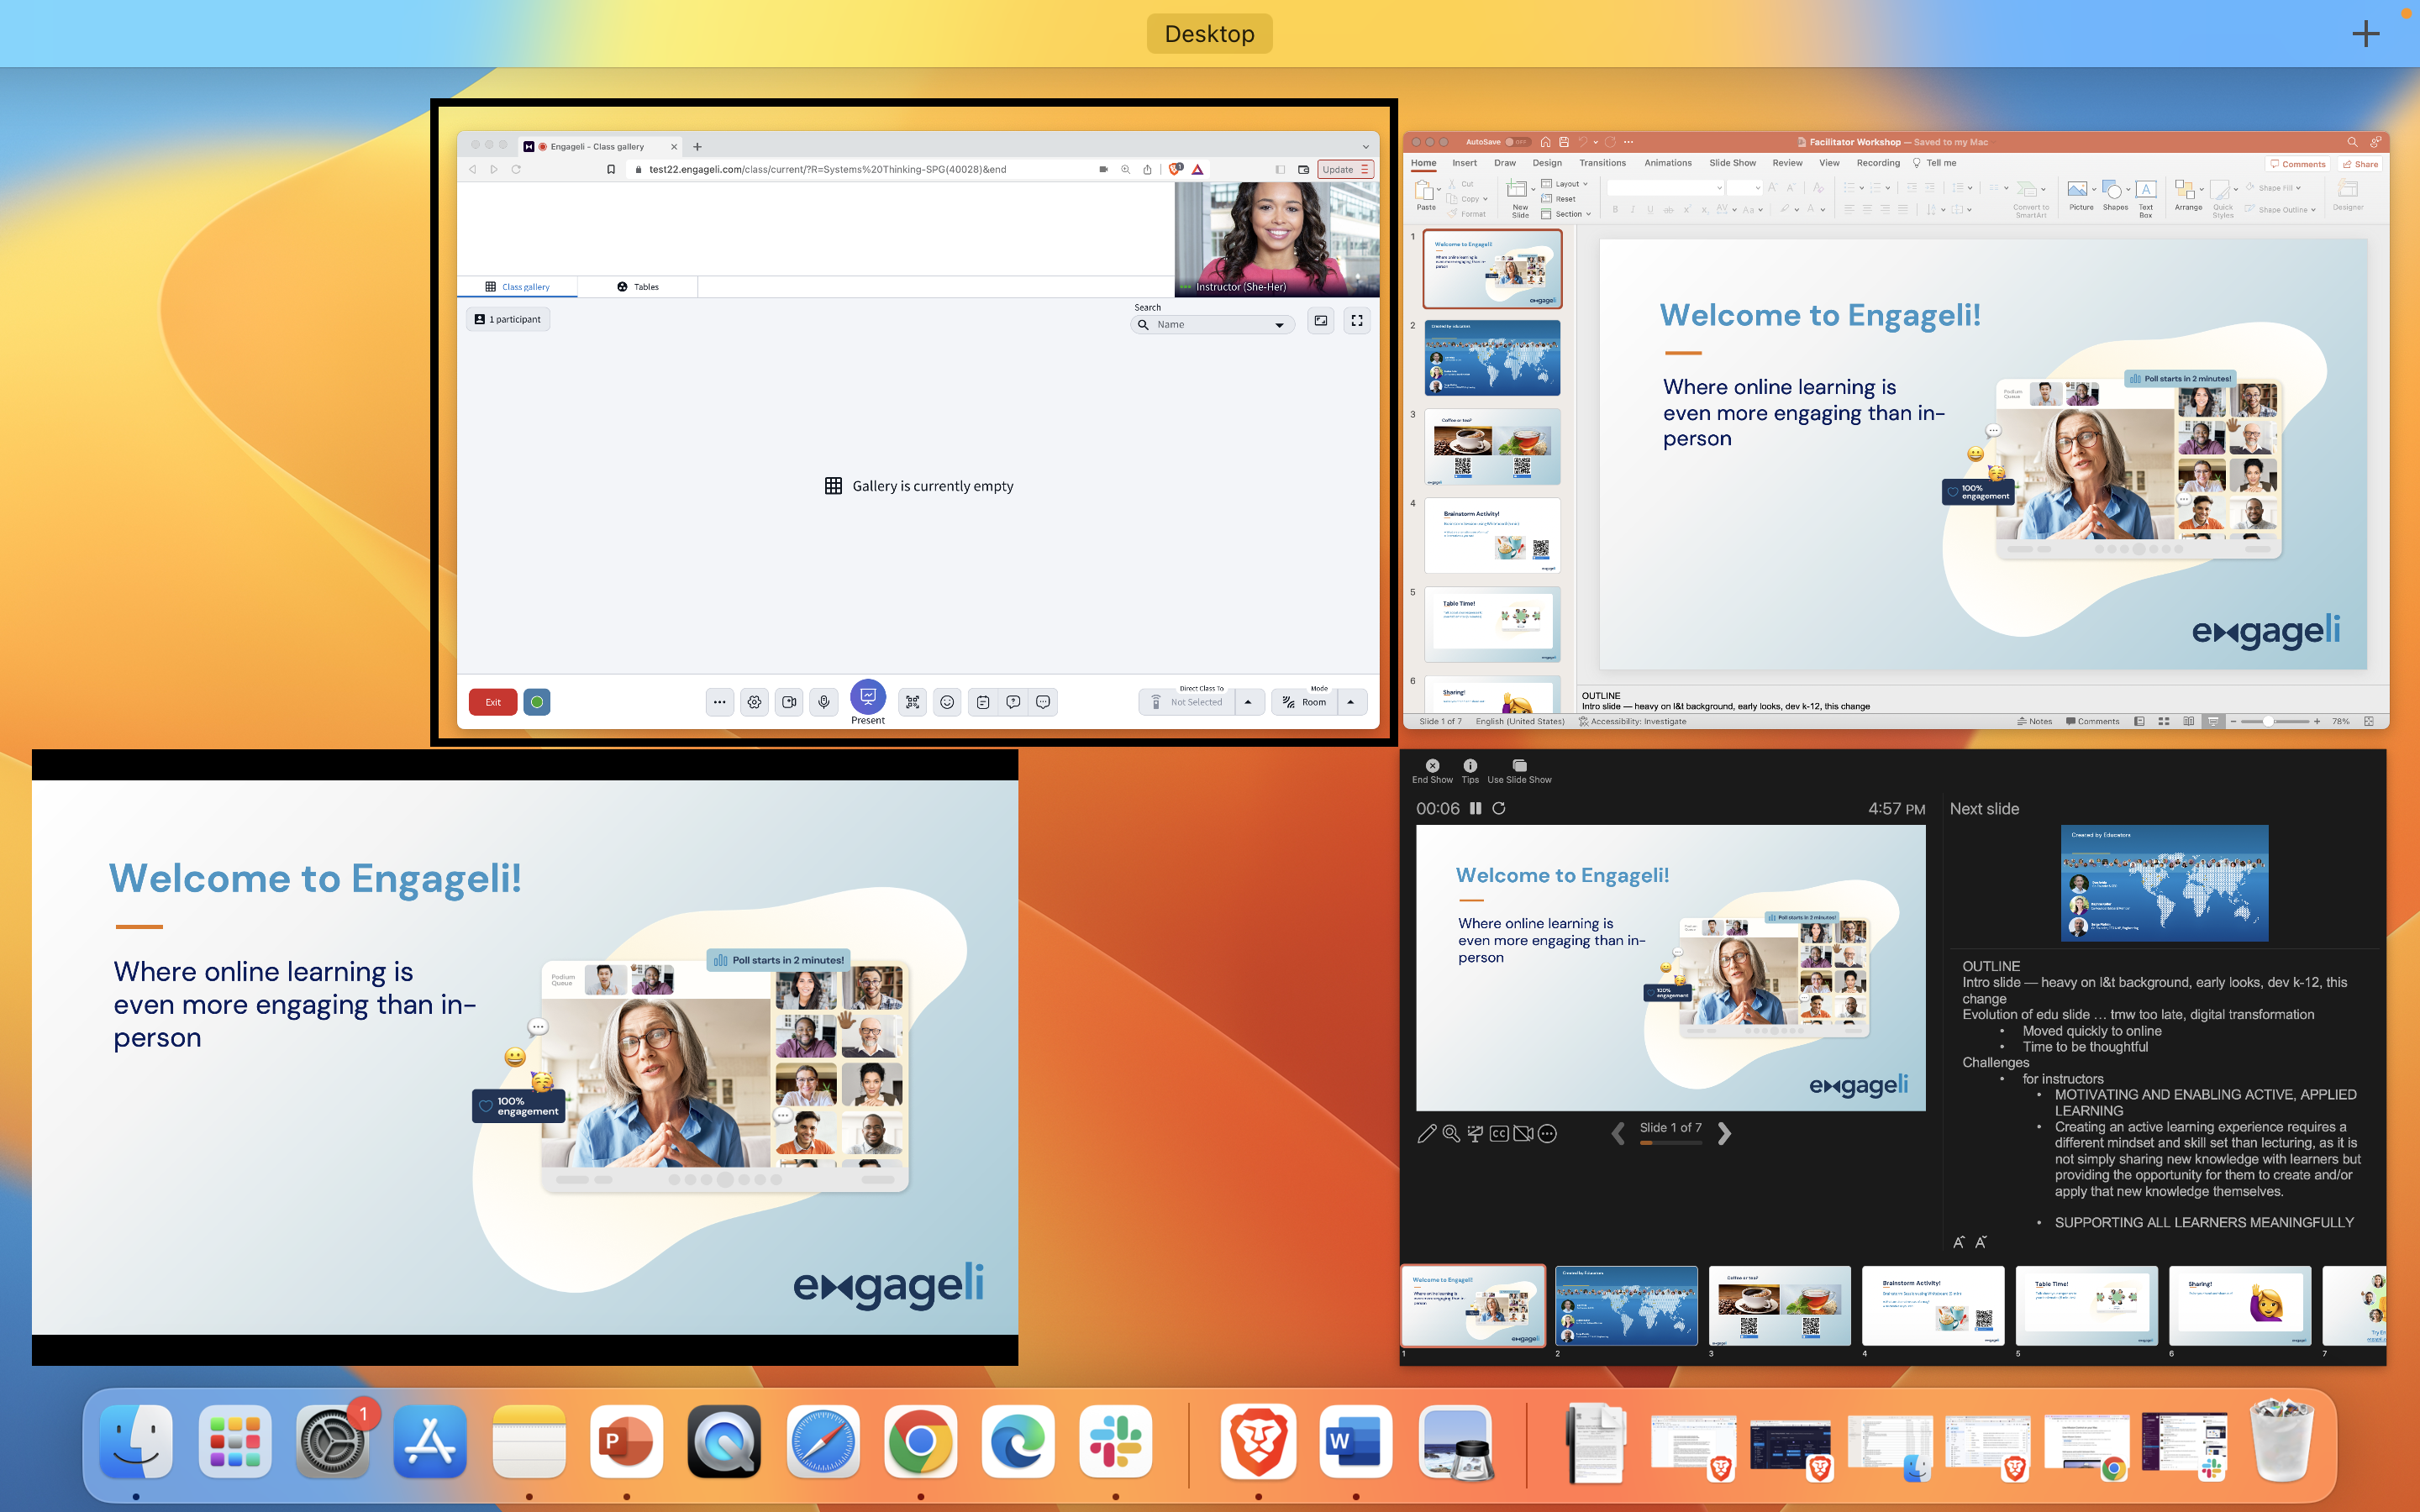Open the Engageli chat bubble icon

point(1043,702)
